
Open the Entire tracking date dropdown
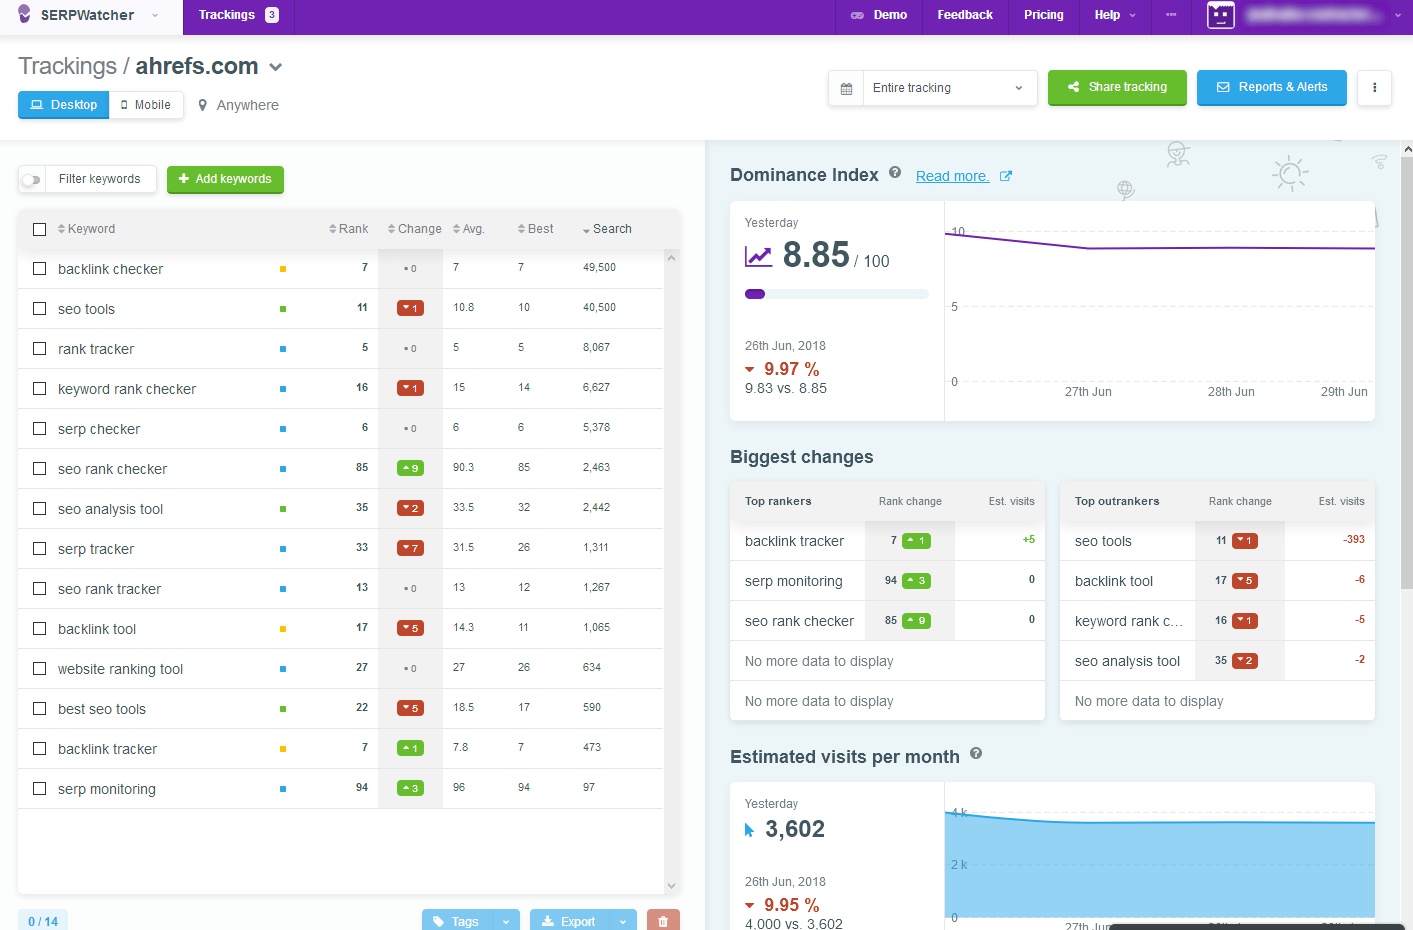click(949, 88)
